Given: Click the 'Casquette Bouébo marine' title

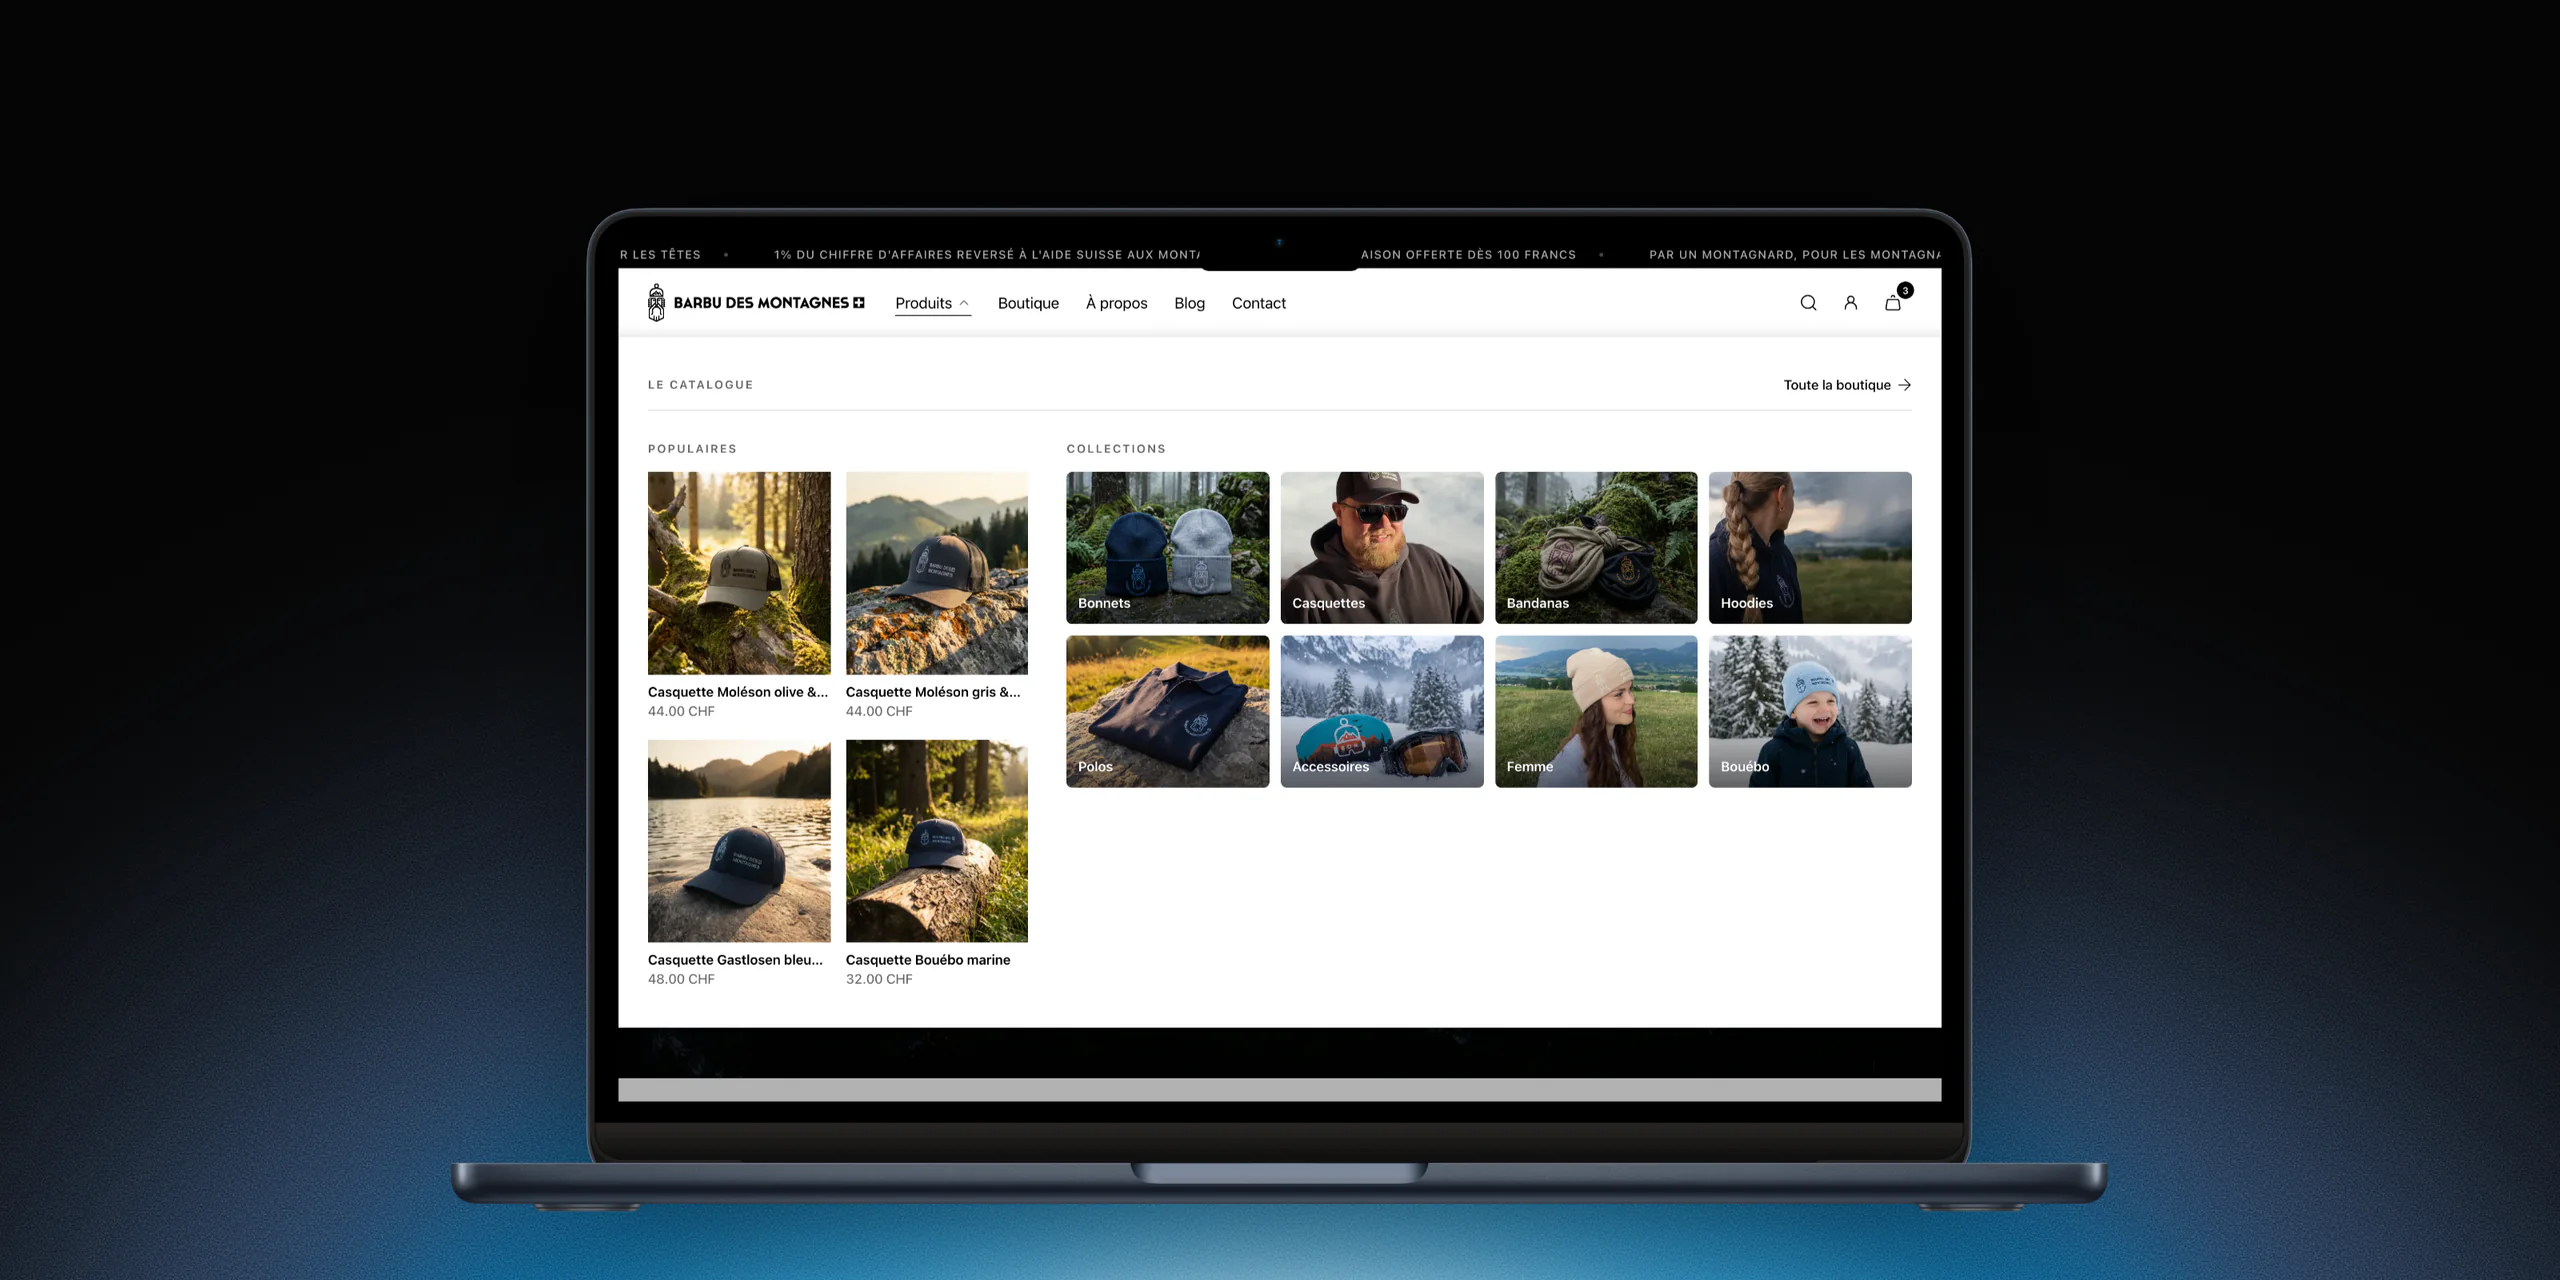Looking at the screenshot, I should click(x=928, y=960).
